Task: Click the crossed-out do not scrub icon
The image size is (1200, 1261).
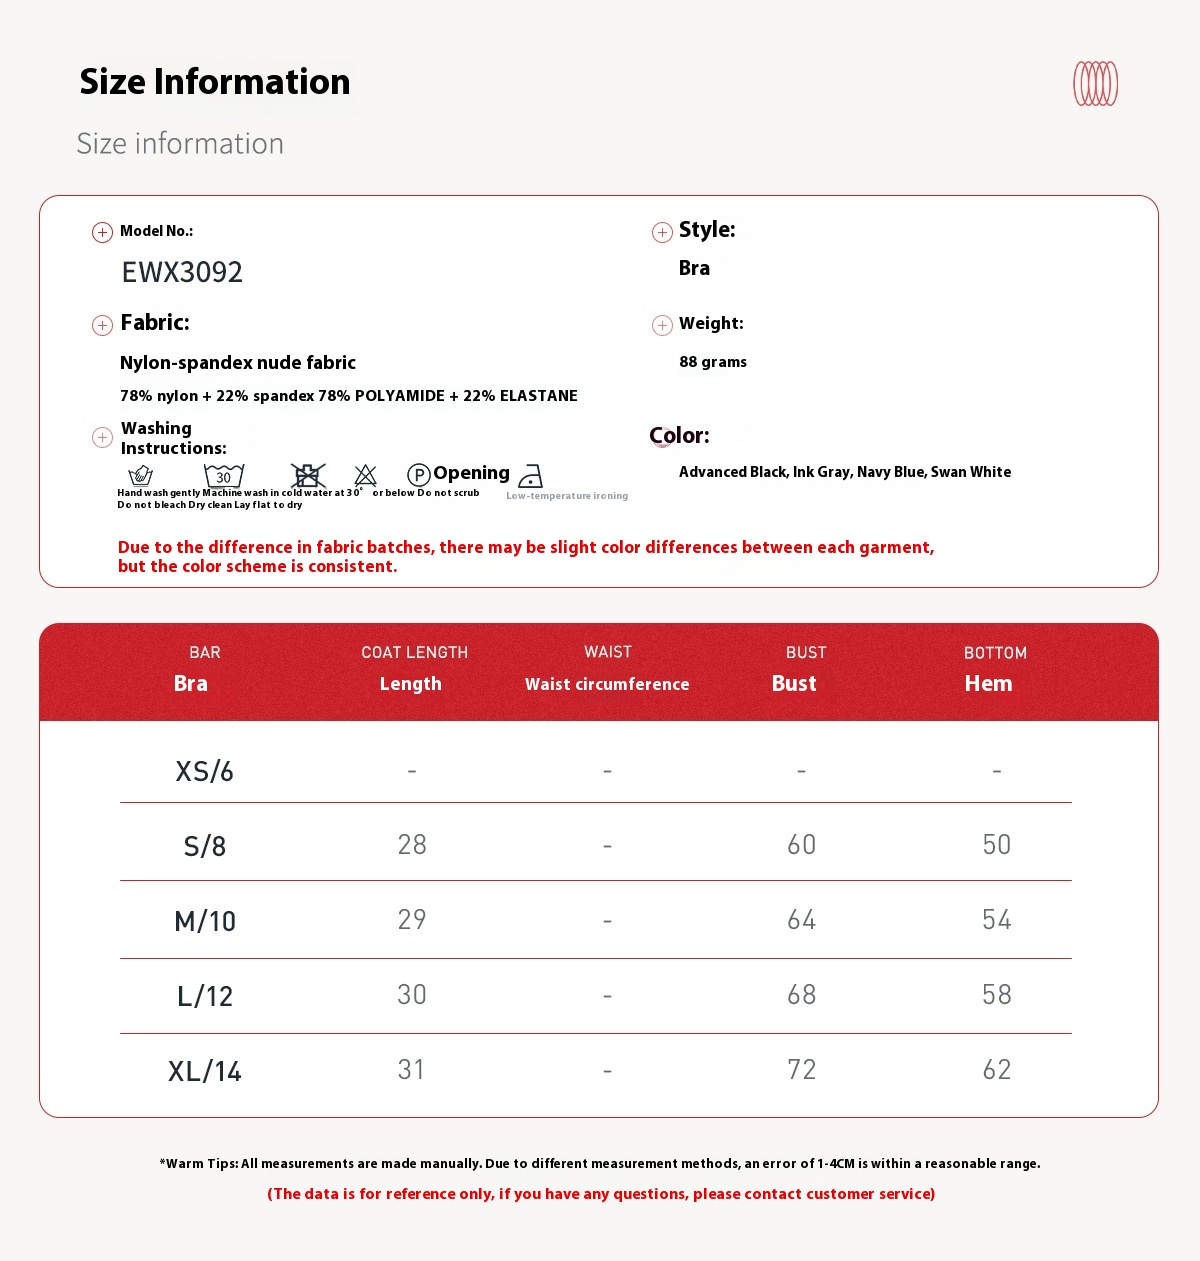Action: click(x=308, y=475)
